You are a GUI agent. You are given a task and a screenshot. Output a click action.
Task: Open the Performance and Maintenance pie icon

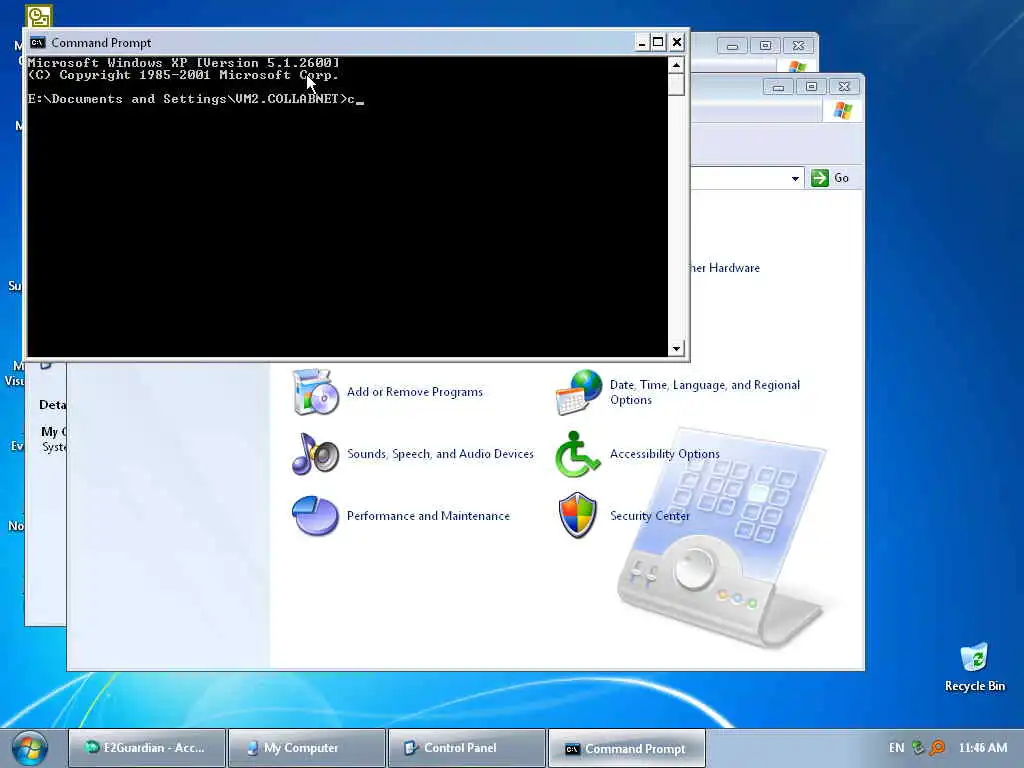pyautogui.click(x=315, y=516)
